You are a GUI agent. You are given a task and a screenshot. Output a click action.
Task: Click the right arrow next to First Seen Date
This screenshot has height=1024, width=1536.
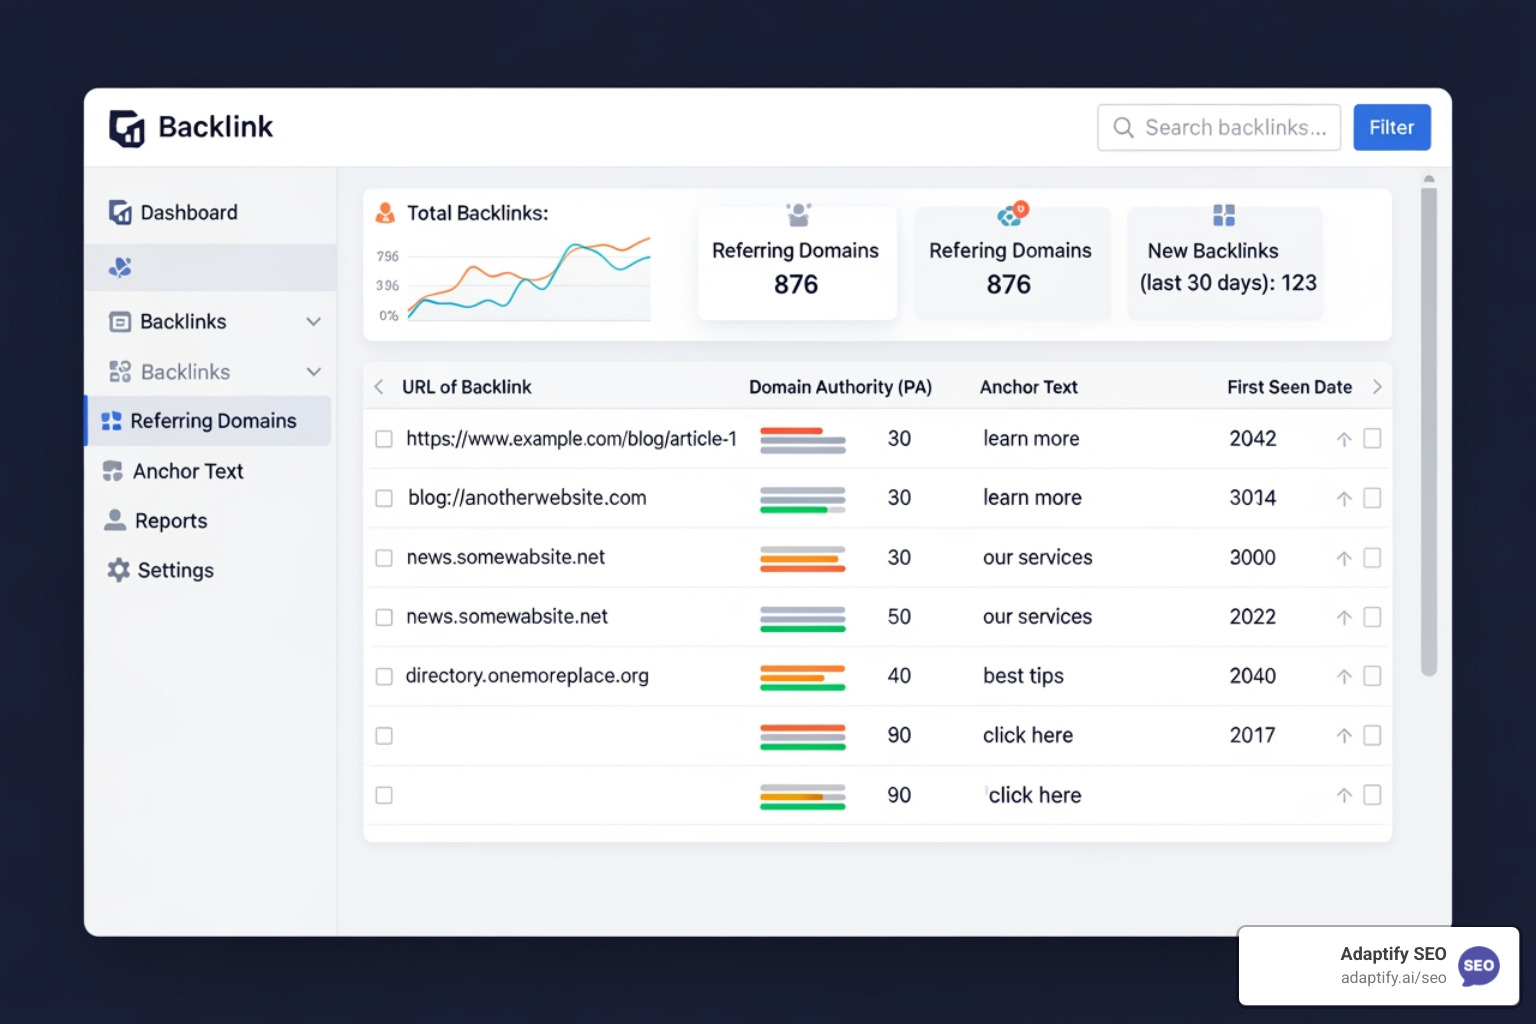(x=1377, y=386)
